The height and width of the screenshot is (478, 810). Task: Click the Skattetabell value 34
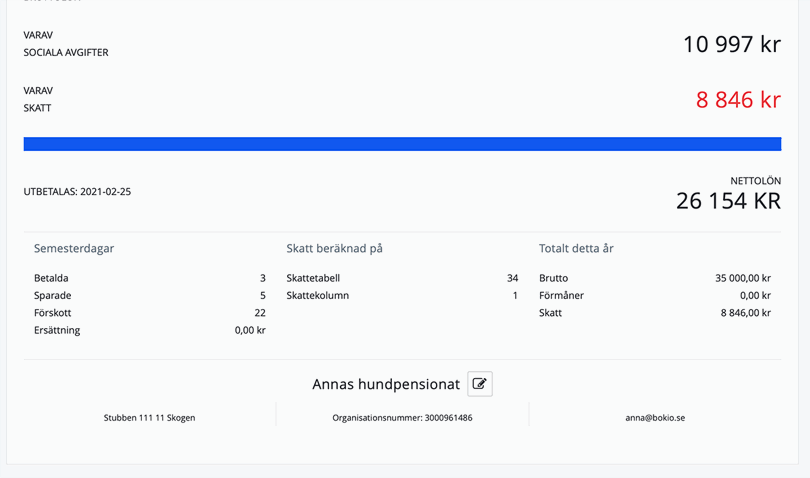click(x=512, y=278)
